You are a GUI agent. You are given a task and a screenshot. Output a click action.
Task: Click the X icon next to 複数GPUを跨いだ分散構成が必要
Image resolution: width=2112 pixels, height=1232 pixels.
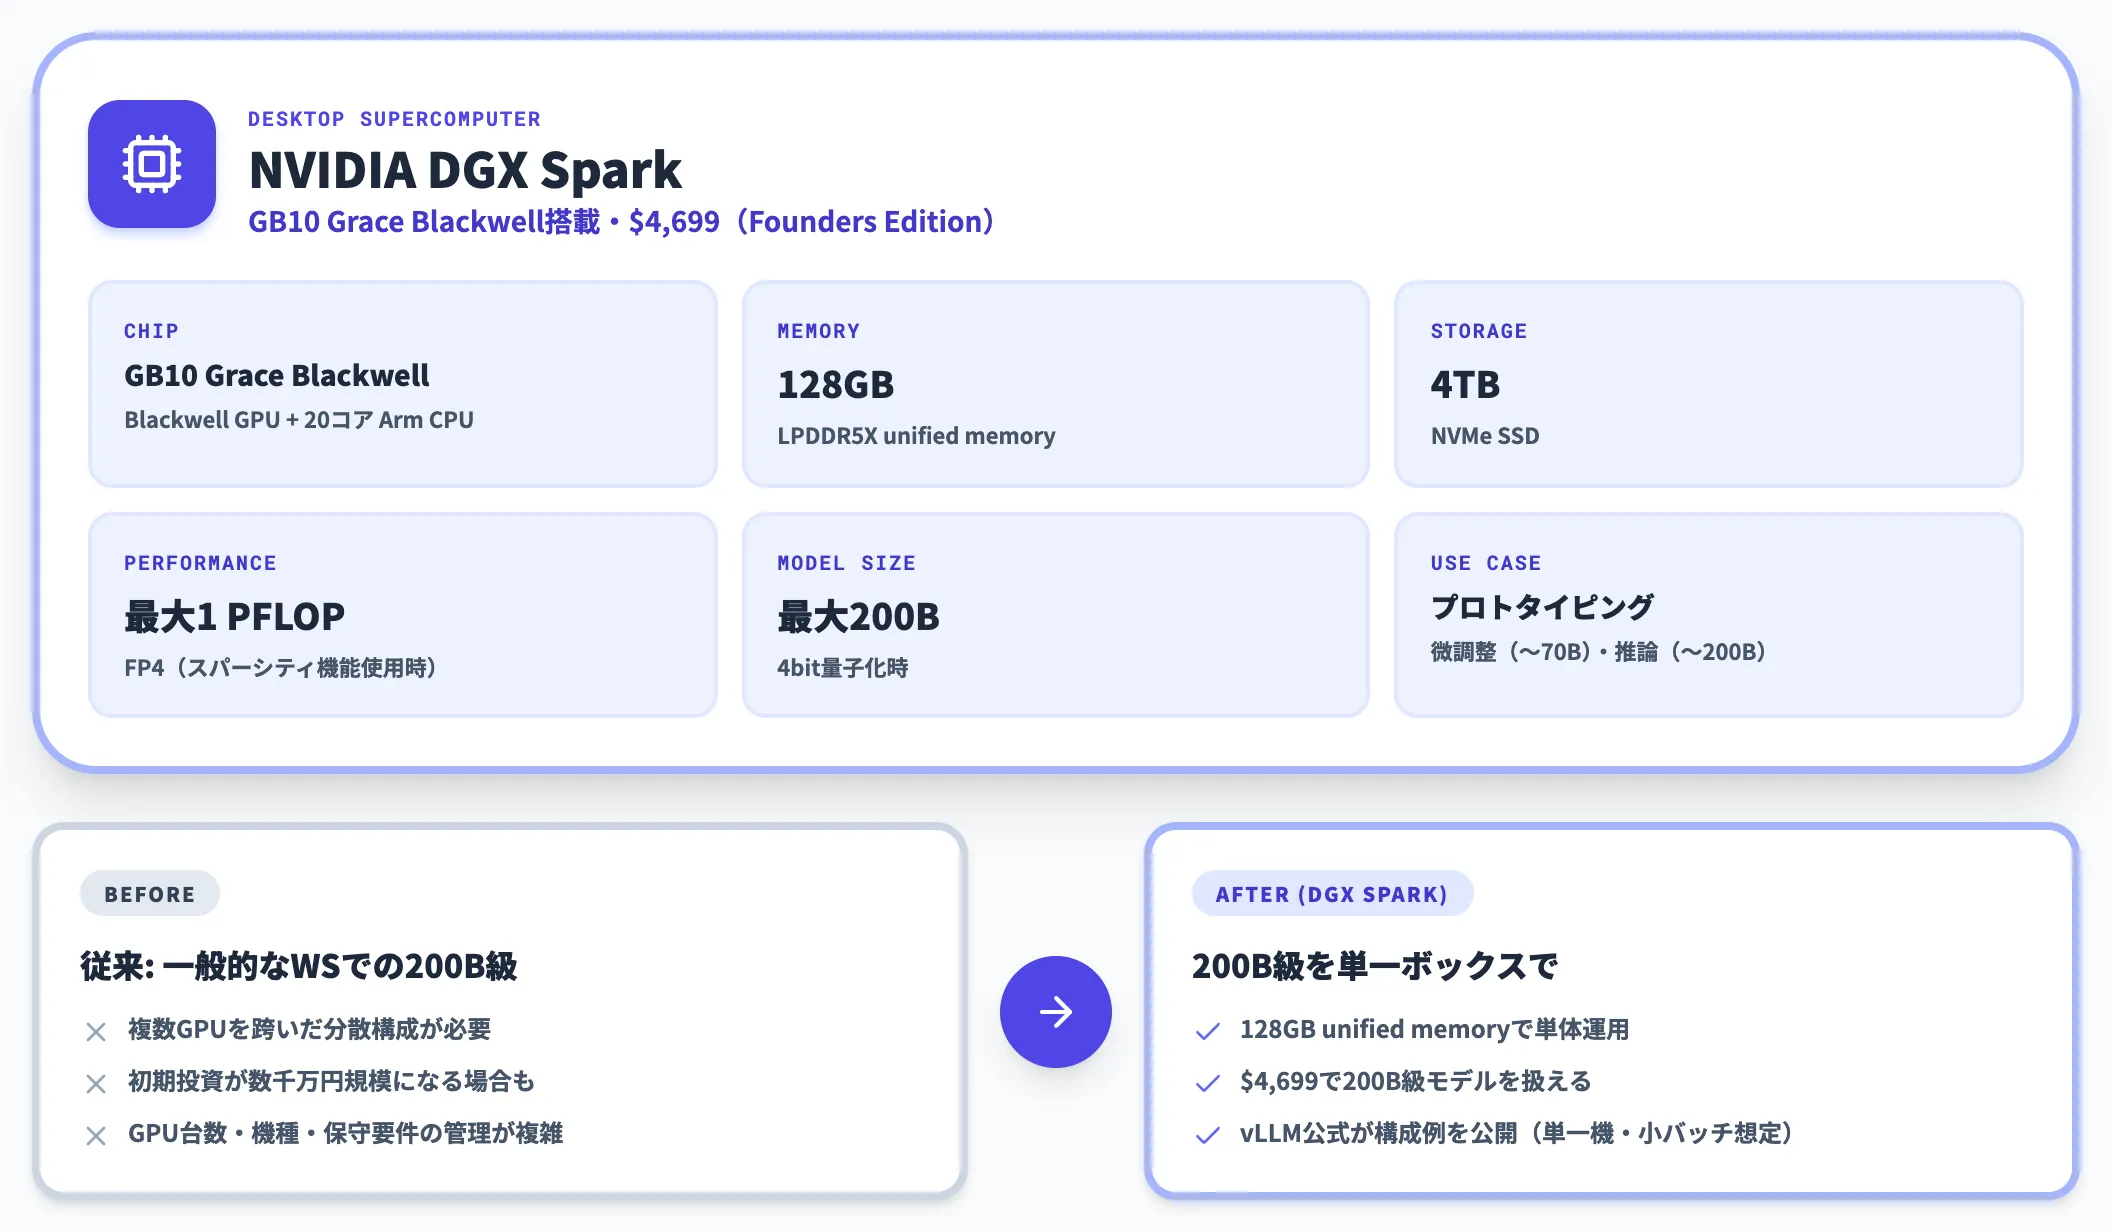tap(96, 1031)
